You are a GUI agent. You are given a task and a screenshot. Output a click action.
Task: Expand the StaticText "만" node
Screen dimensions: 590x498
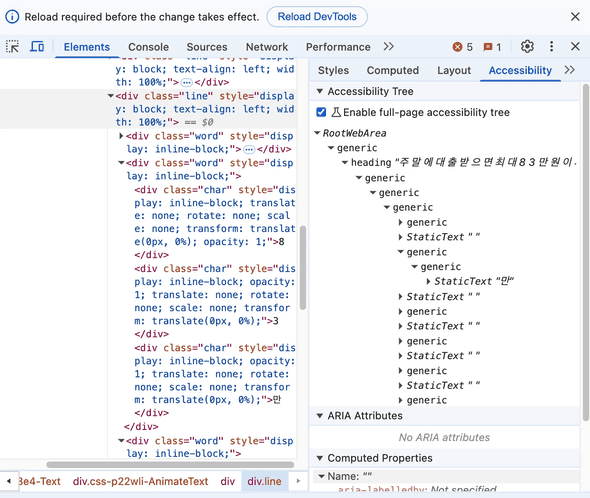[428, 281]
